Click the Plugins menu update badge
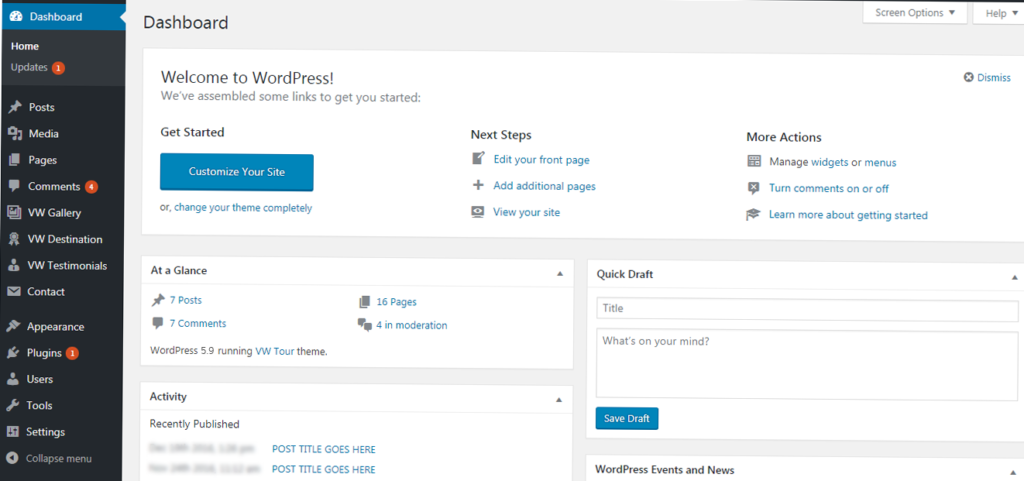 pos(72,353)
